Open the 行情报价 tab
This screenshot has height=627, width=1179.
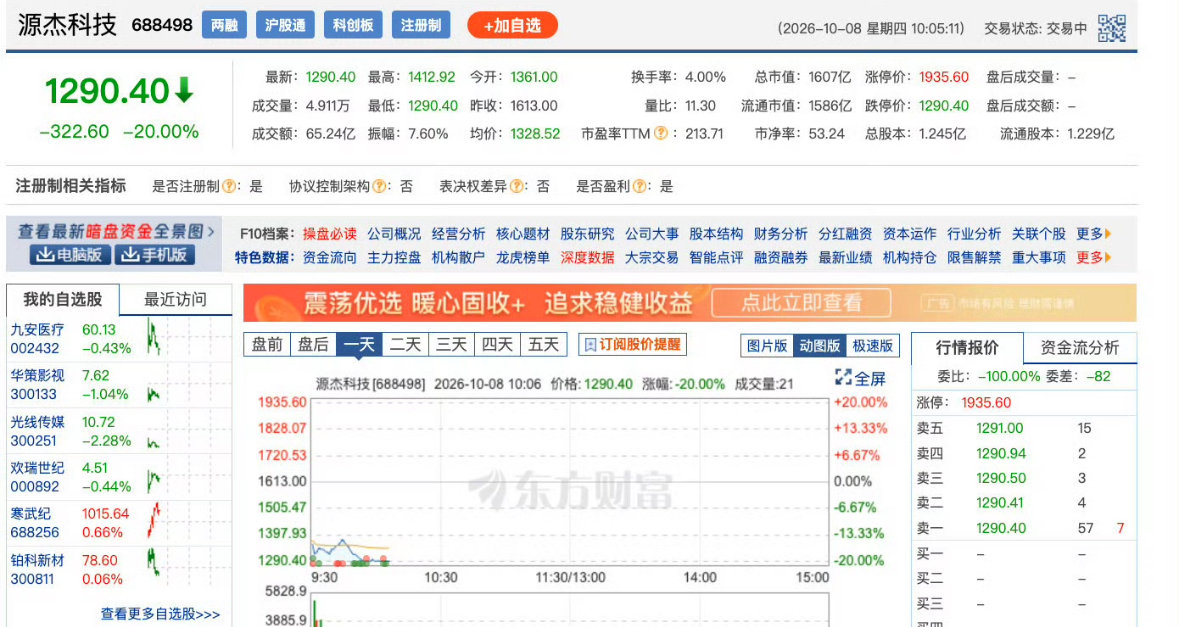967,347
